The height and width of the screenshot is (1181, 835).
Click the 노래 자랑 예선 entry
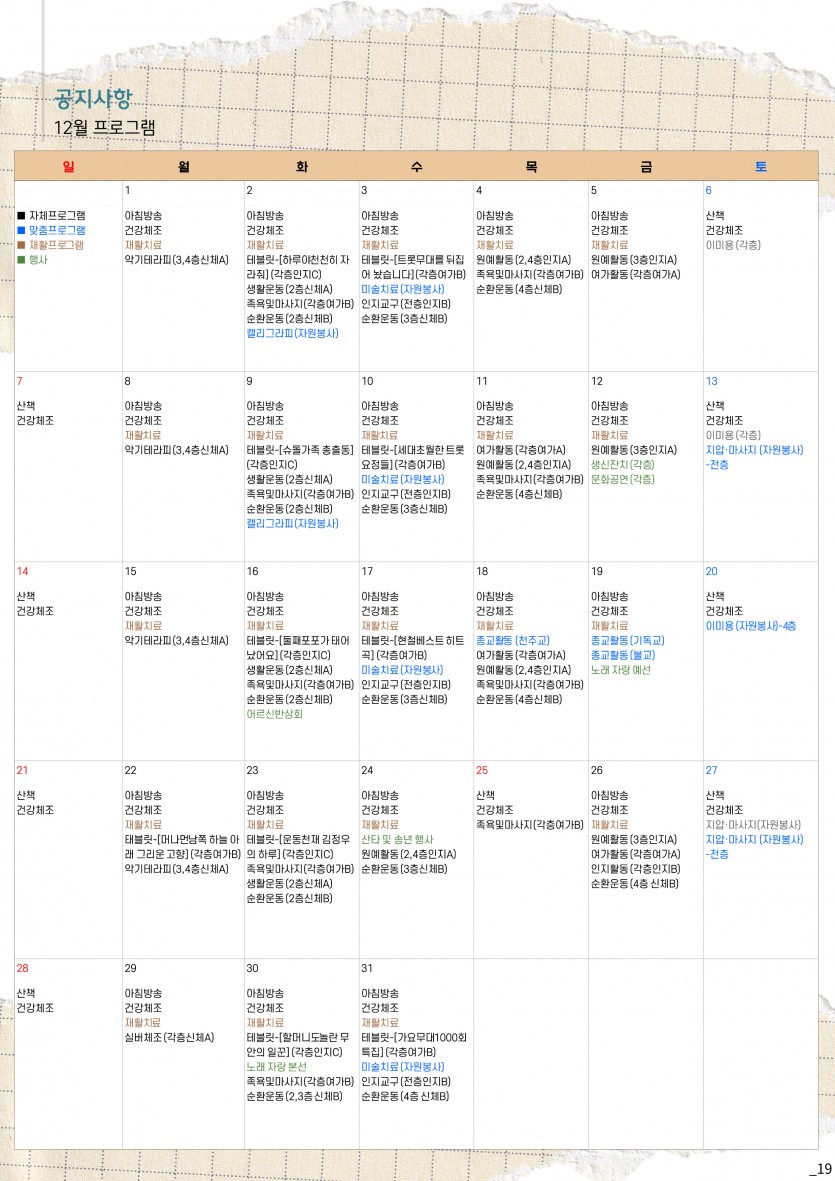click(620, 670)
